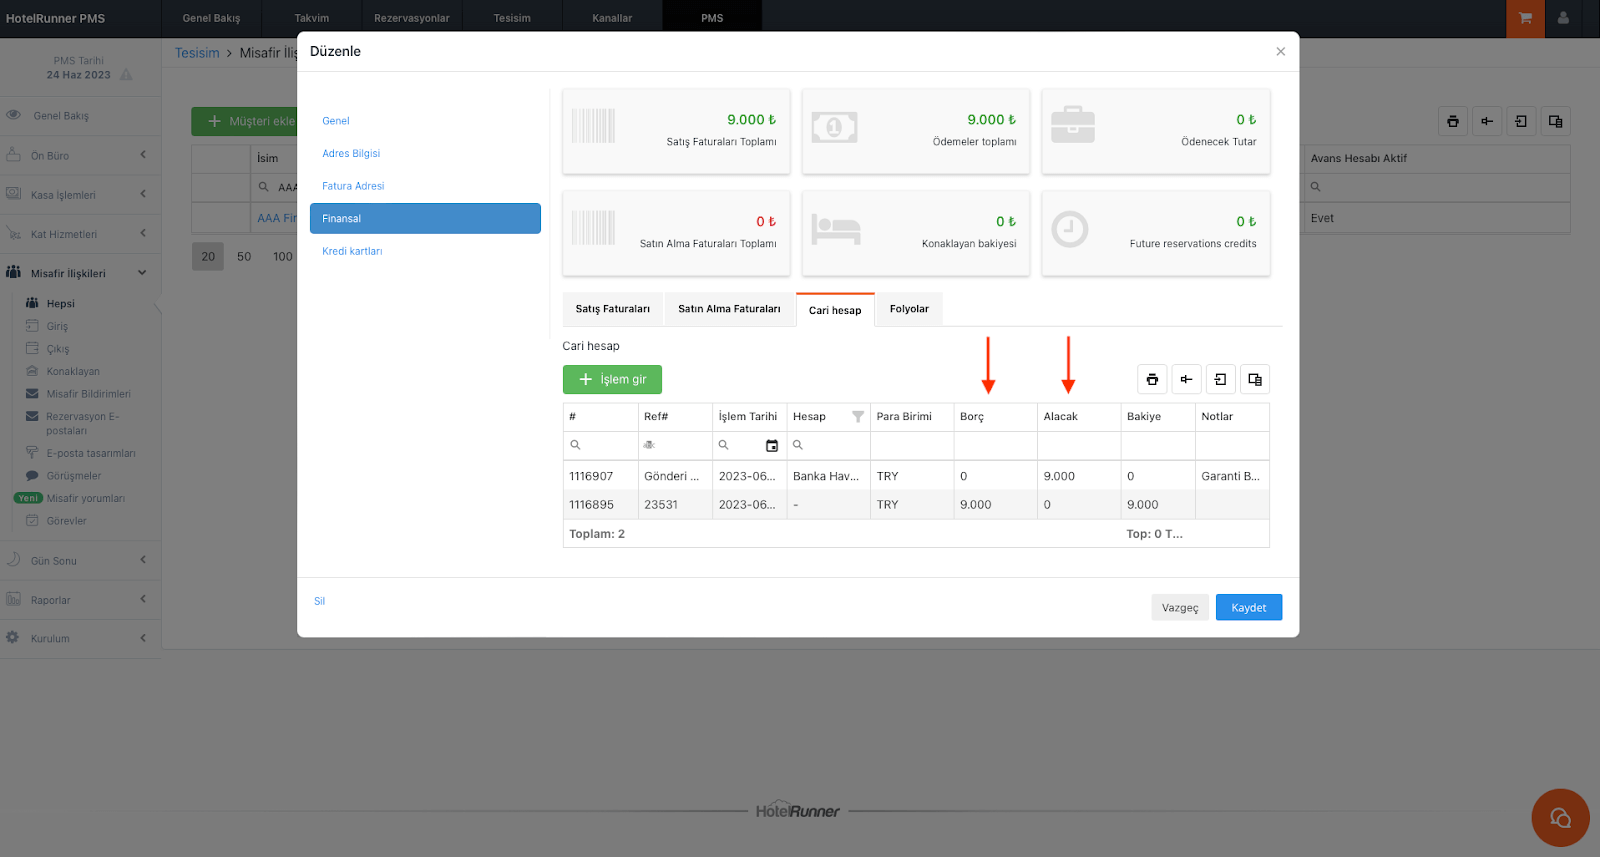Viewport: 1600px width, 857px height.
Task: Click the export icon in Cari hesap toolbar
Action: coord(1220,380)
